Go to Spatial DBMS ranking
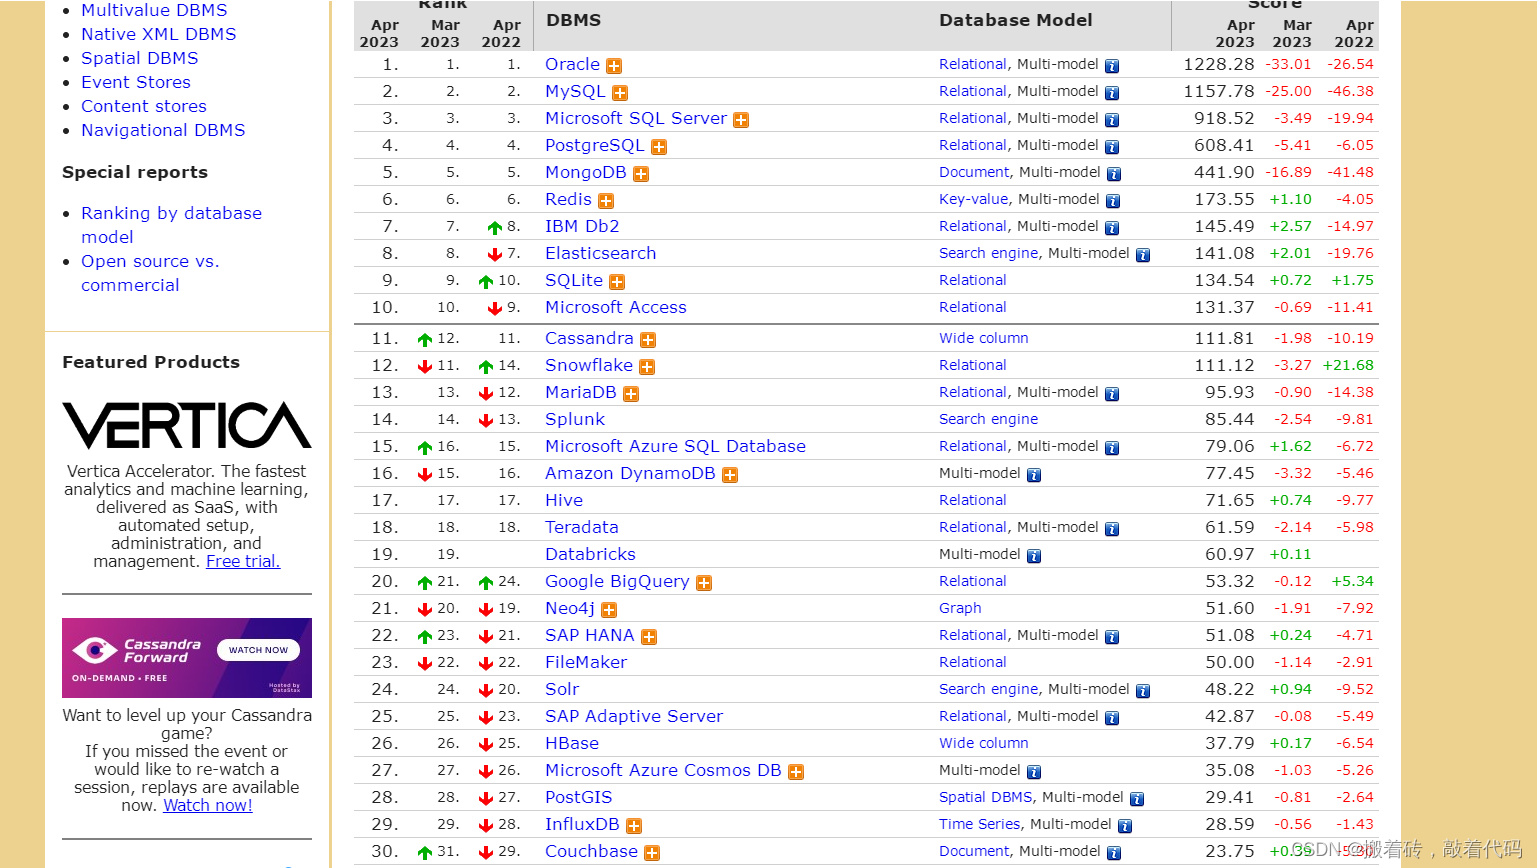The width and height of the screenshot is (1537, 868). click(x=140, y=58)
